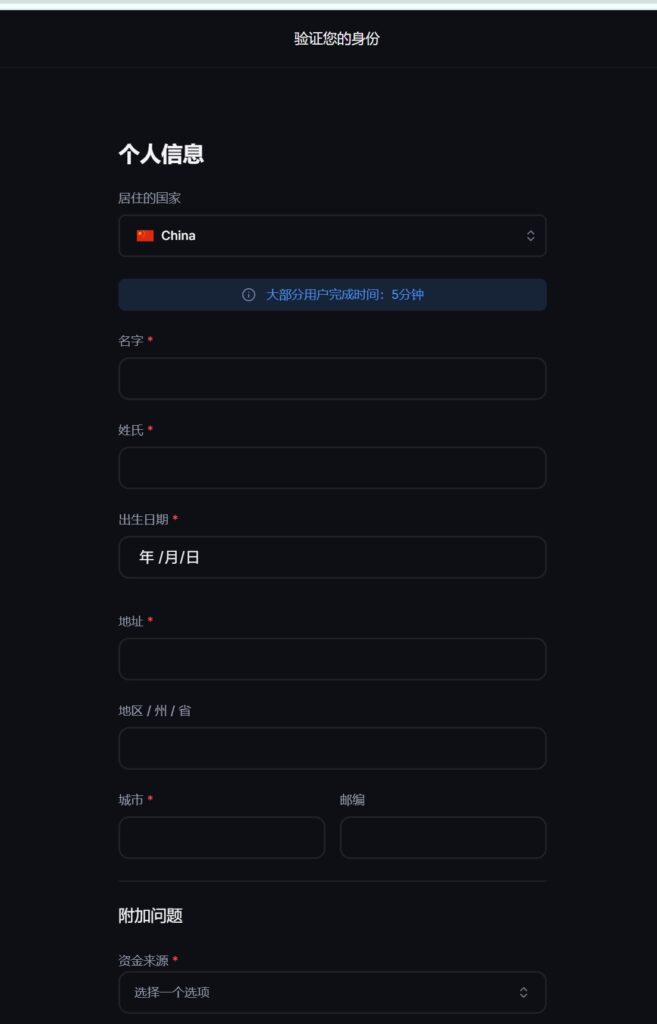
Task: Click the info icon in the time banner
Action: [x=248, y=295]
